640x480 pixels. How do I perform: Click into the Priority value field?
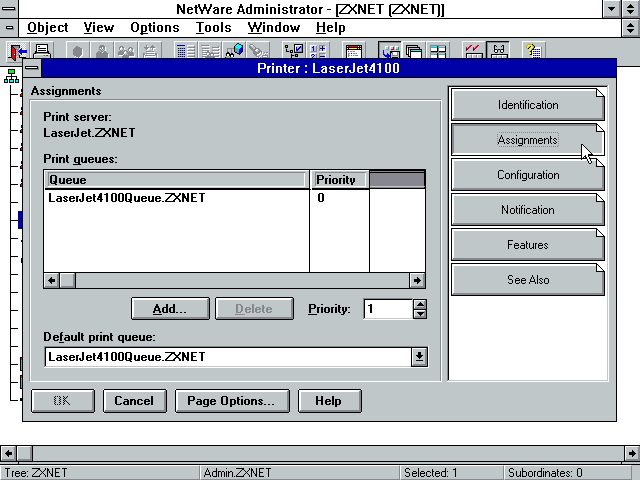(x=388, y=309)
